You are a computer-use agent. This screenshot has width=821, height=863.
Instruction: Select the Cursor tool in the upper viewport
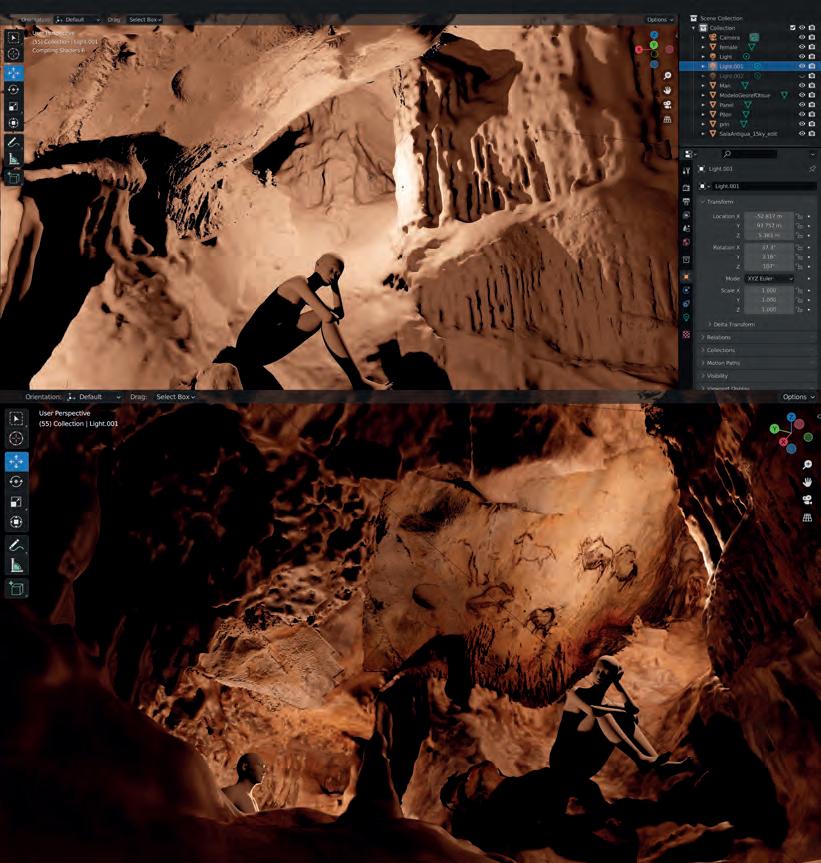click(x=14, y=53)
